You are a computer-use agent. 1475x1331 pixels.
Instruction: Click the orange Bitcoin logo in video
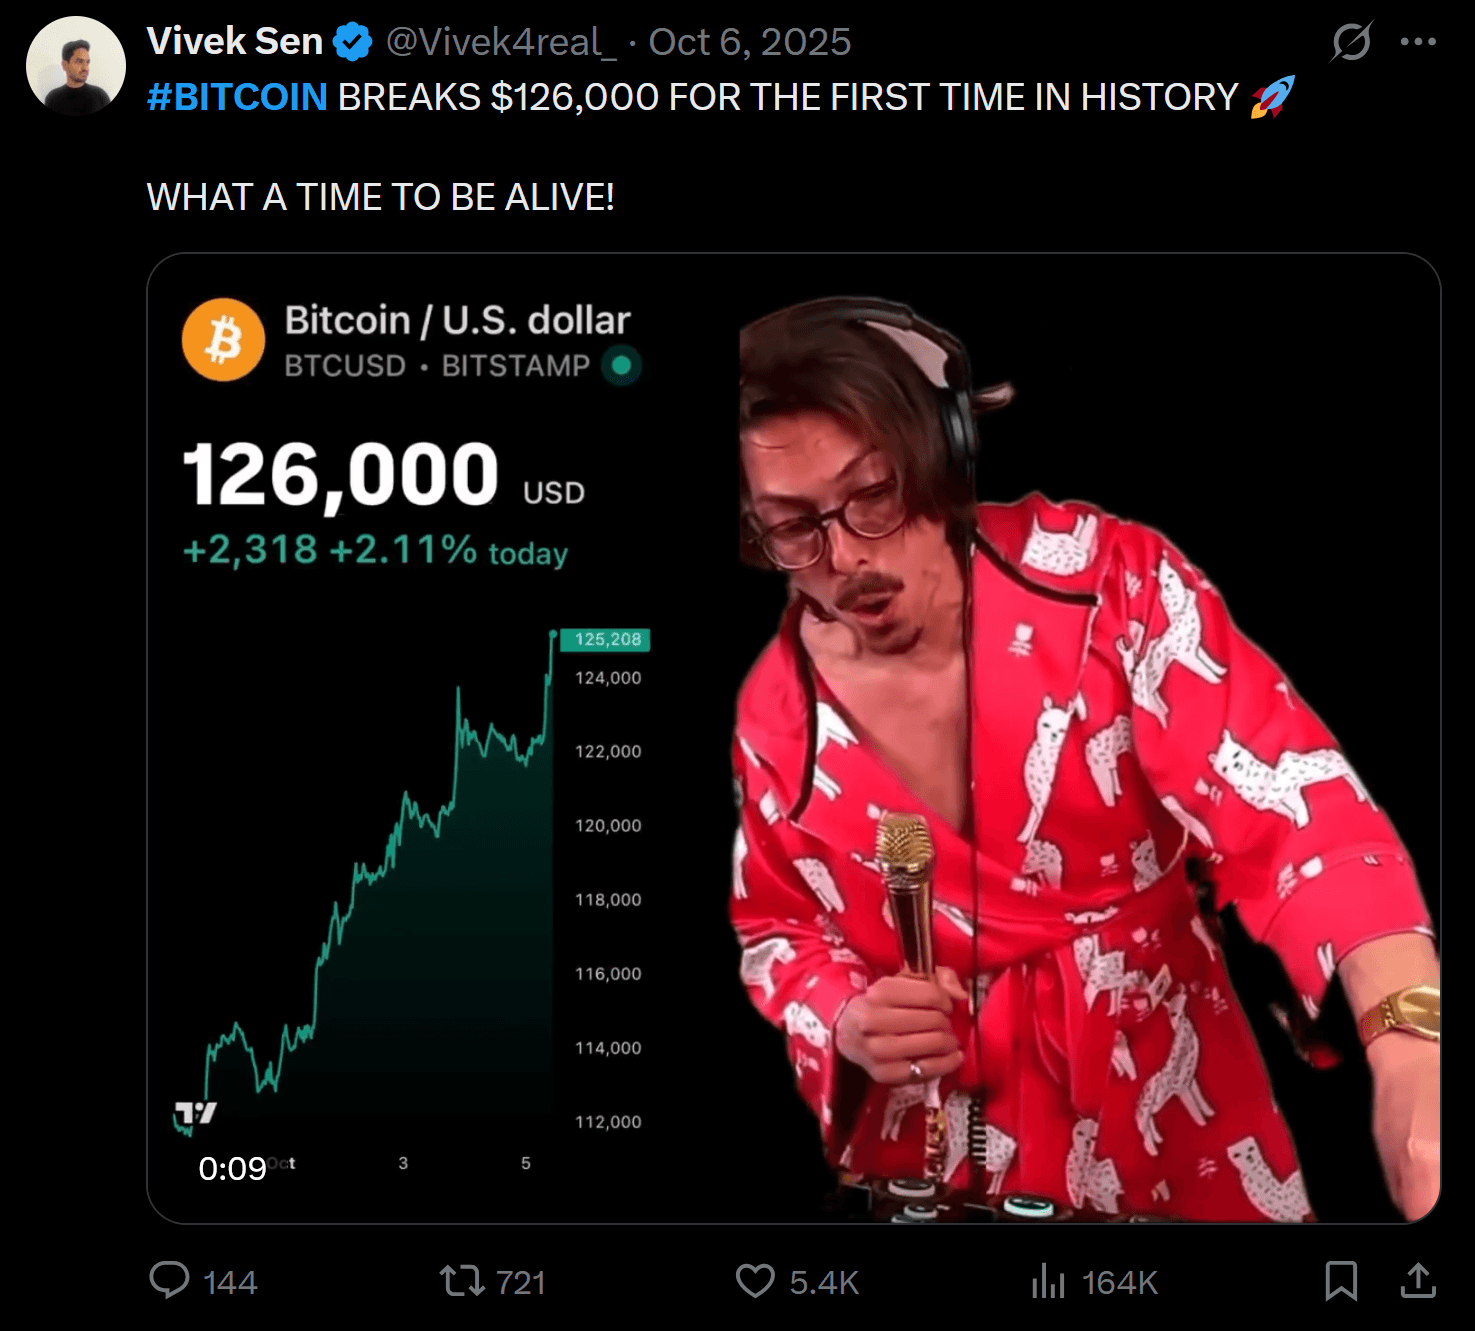[223, 340]
